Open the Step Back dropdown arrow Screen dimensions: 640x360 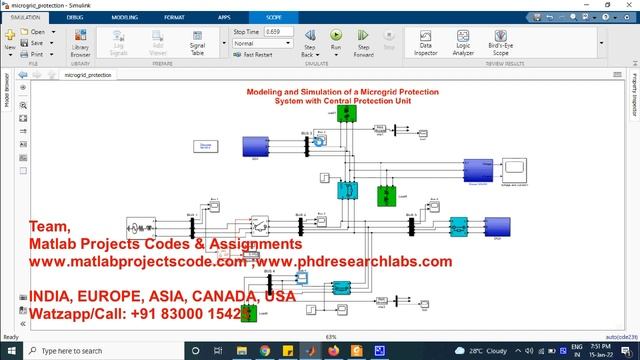(x=318, y=55)
